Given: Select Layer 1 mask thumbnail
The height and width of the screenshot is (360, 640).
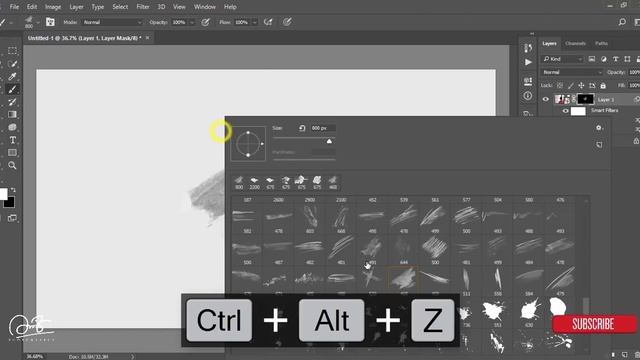Looking at the screenshot, I should 585,99.
